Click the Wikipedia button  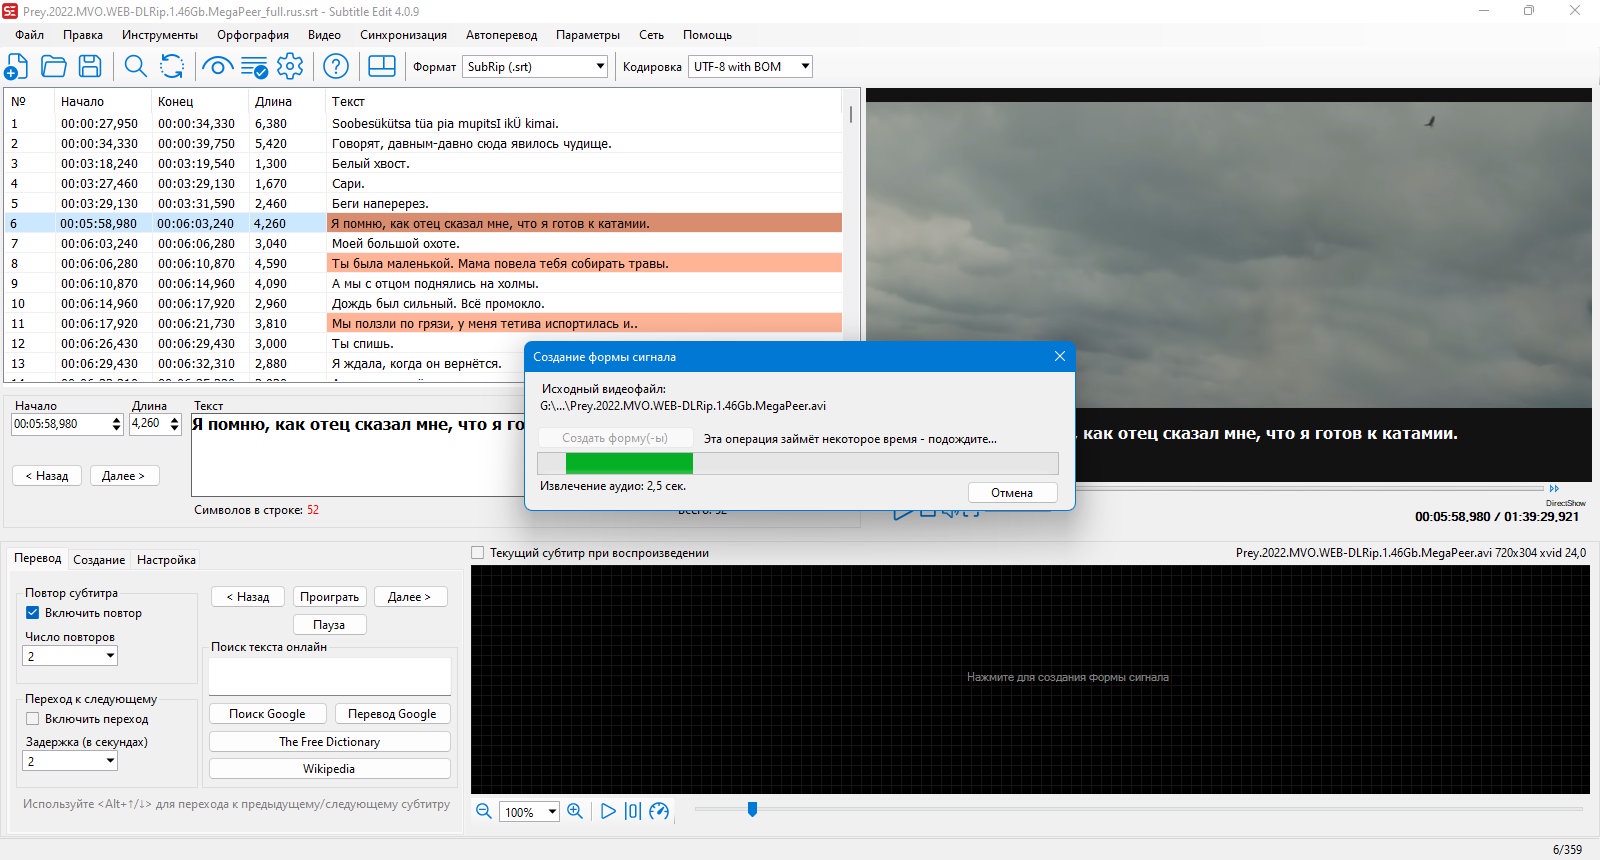(x=330, y=769)
